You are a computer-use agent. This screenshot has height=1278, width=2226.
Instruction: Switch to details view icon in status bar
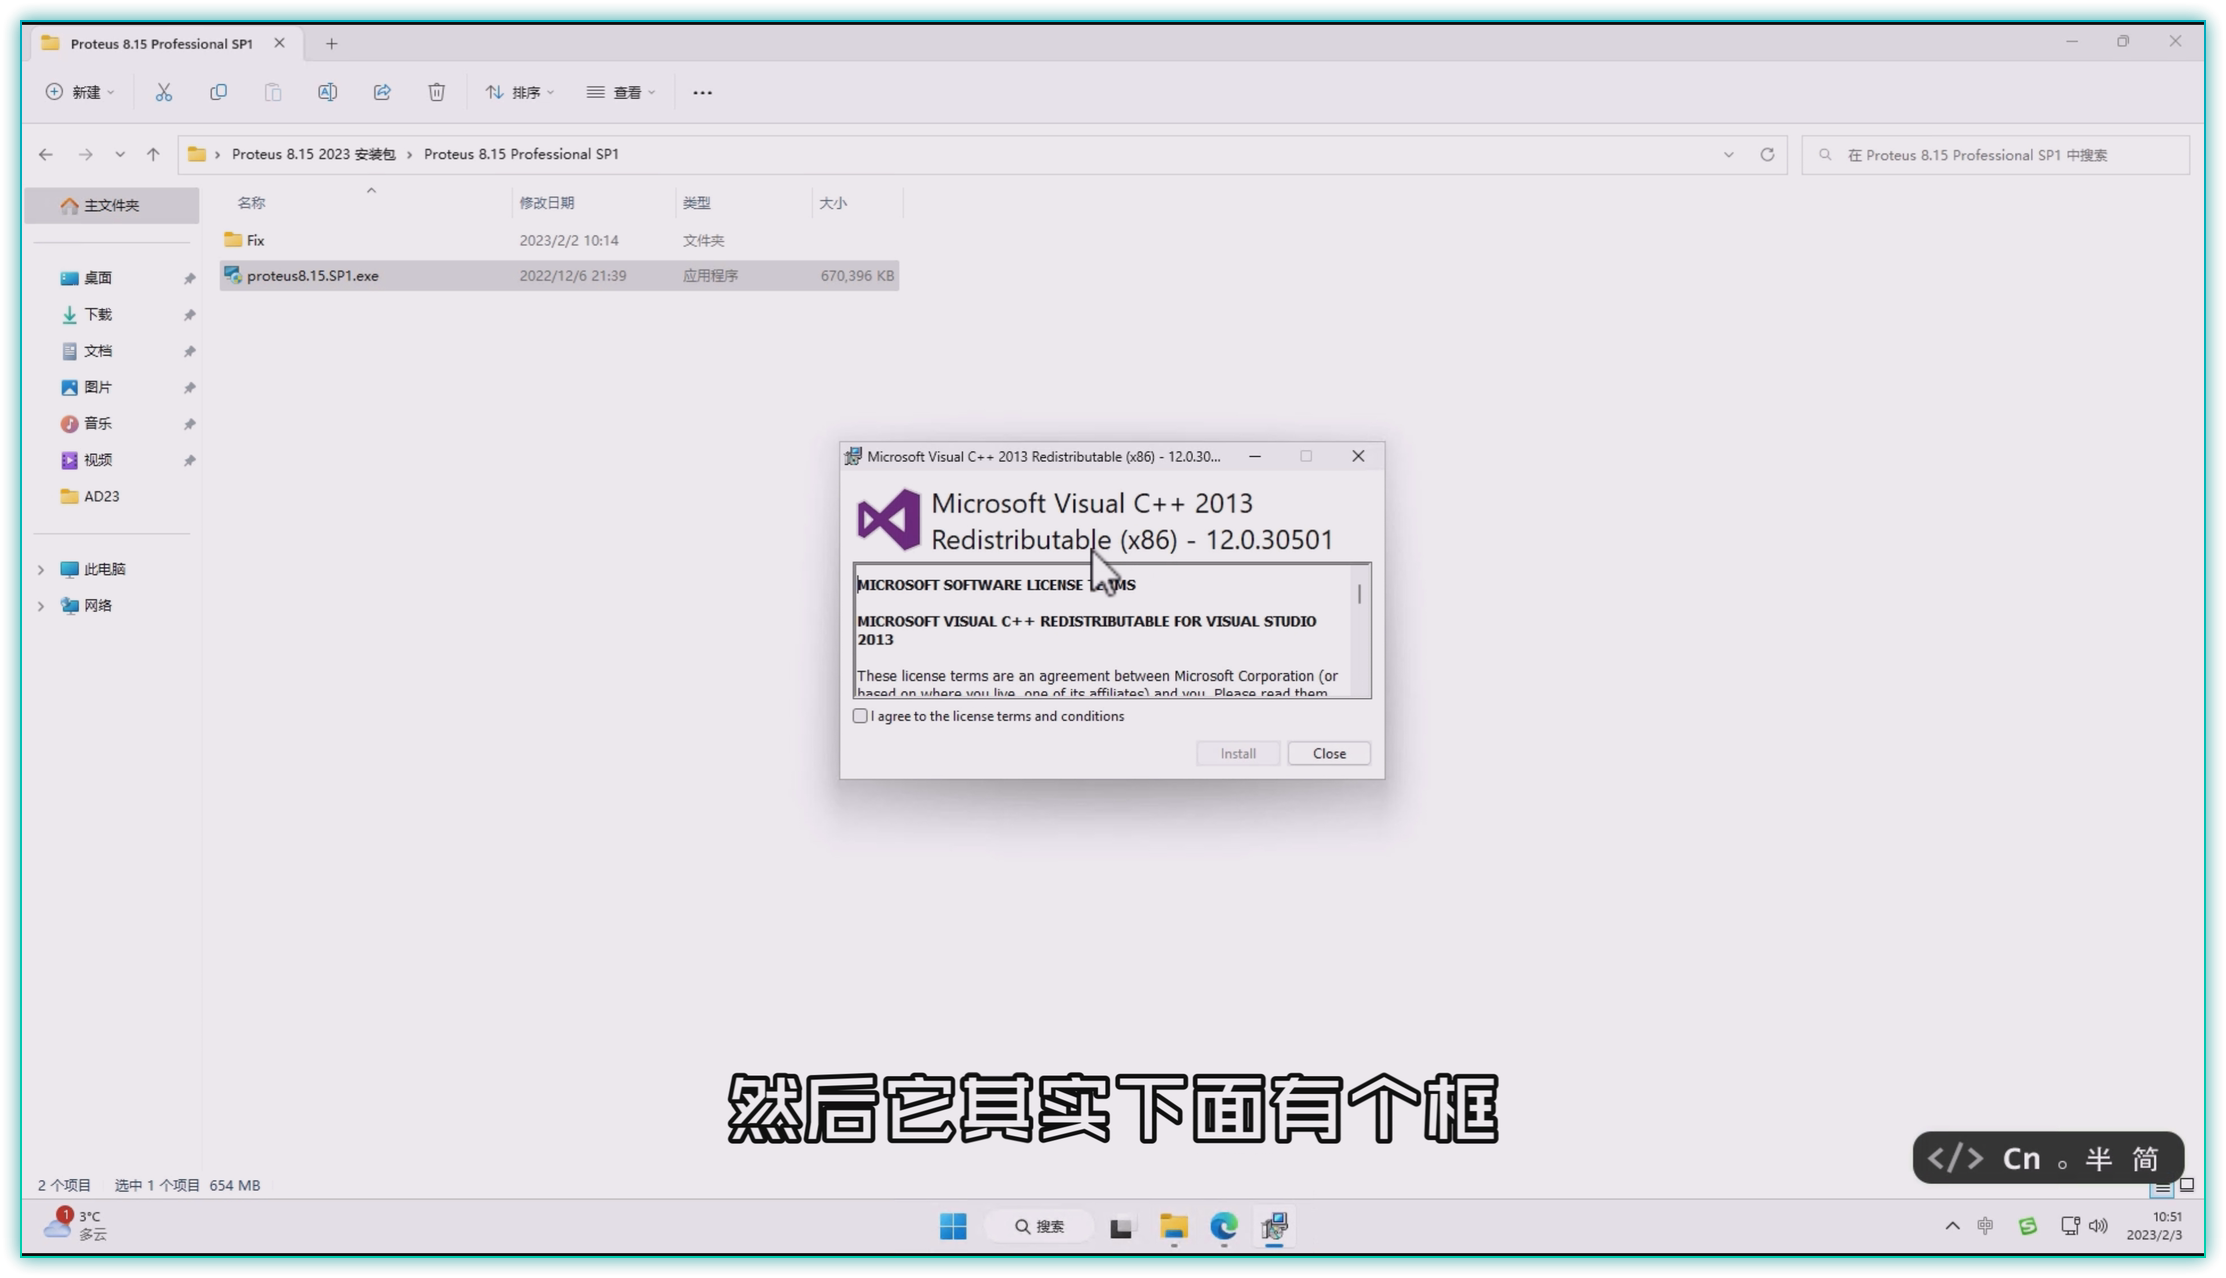(x=2162, y=1187)
